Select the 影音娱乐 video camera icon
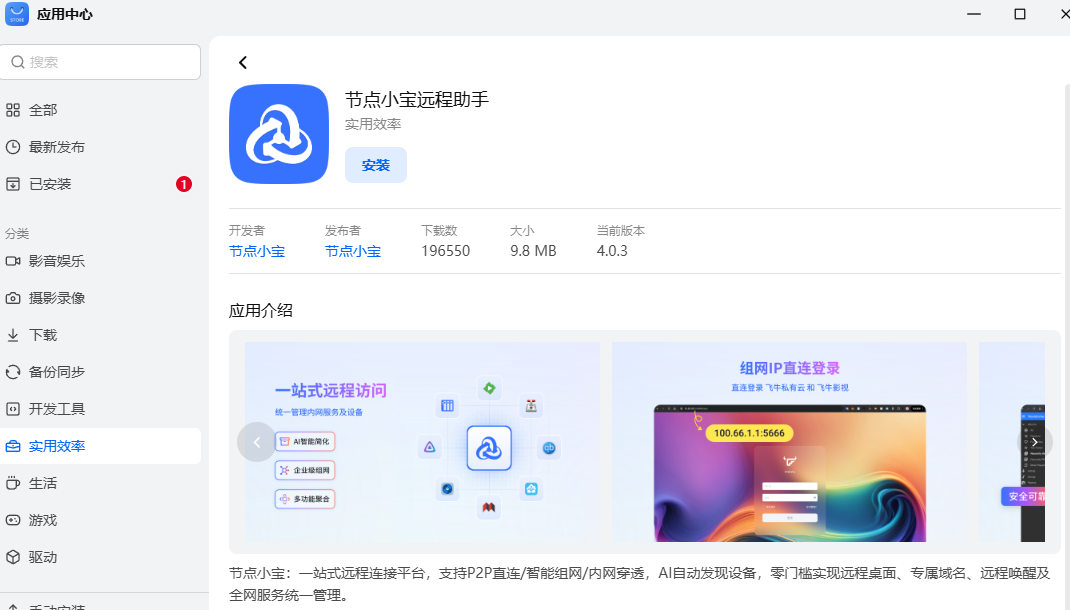1070x610 pixels. click(13, 261)
